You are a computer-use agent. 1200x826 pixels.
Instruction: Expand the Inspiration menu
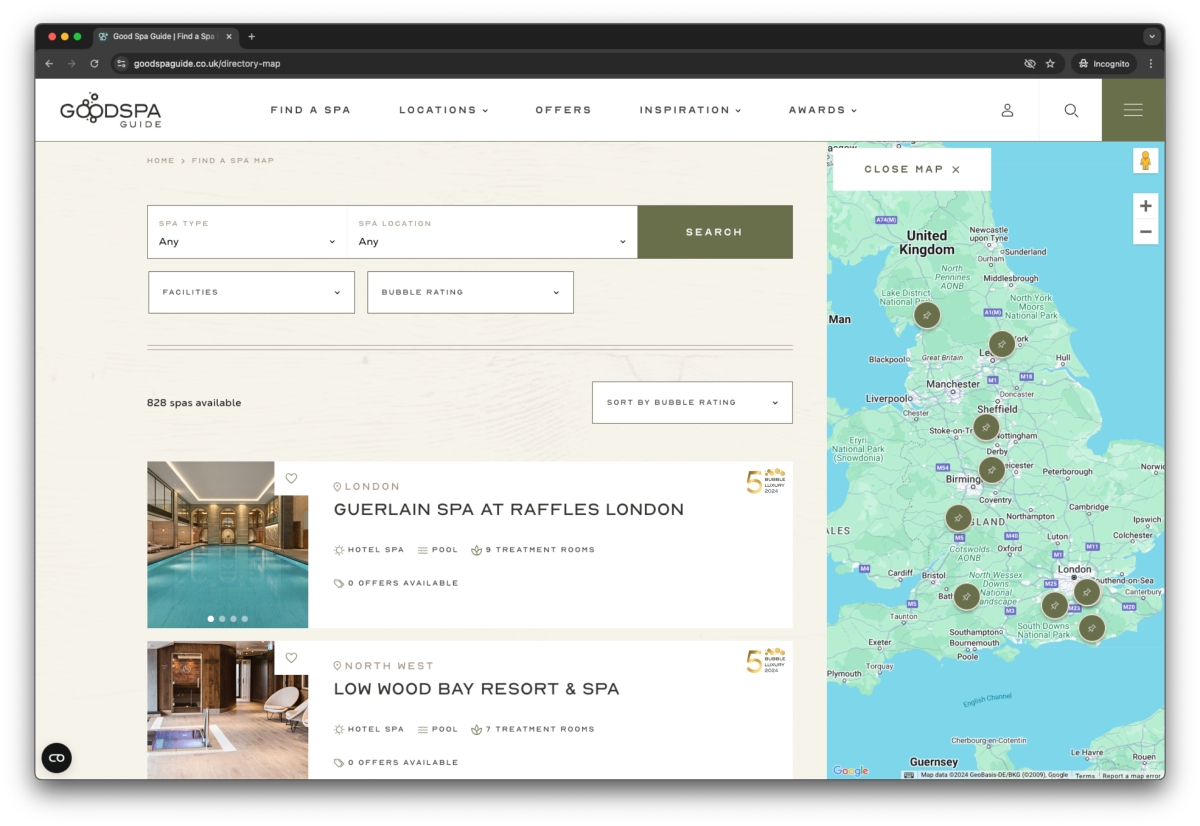coord(690,110)
